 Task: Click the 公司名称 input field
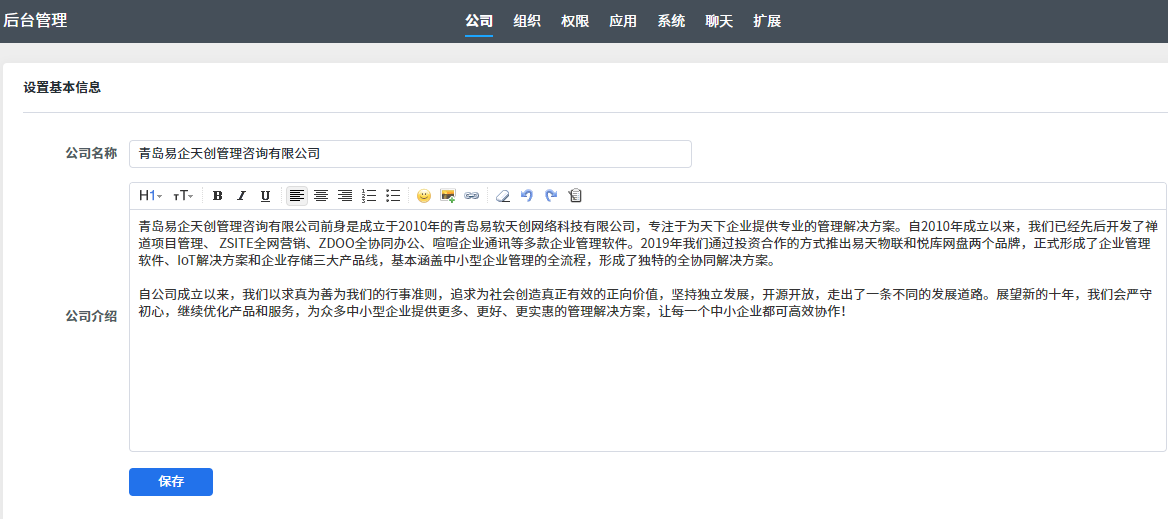(410, 154)
